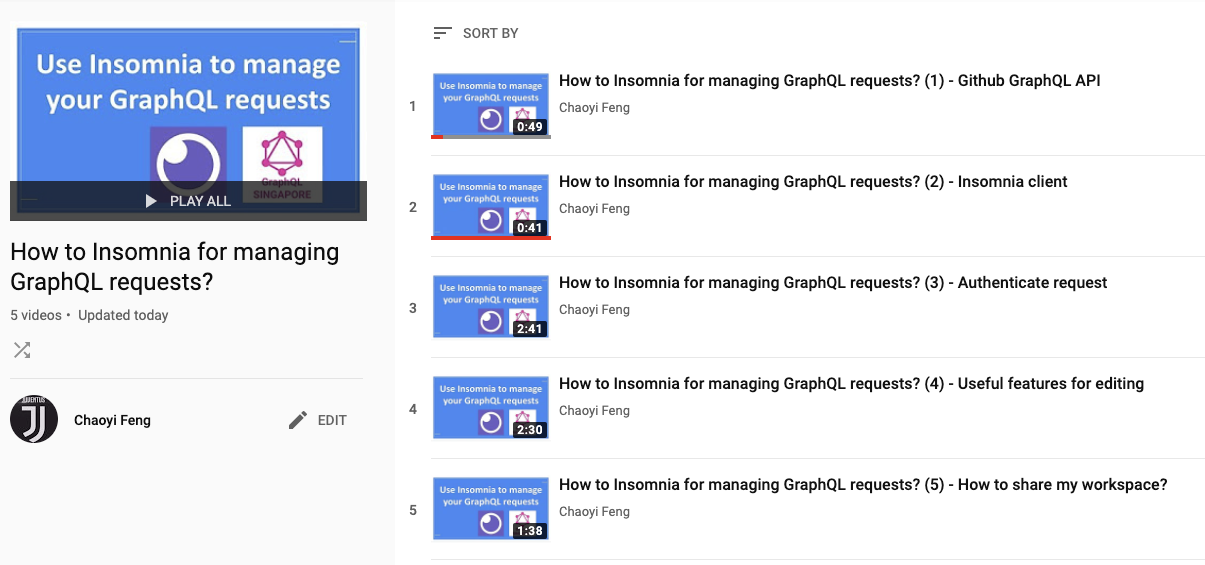Click the Chaoyi Feng channel avatar
This screenshot has width=1205, height=565.
[x=34, y=419]
